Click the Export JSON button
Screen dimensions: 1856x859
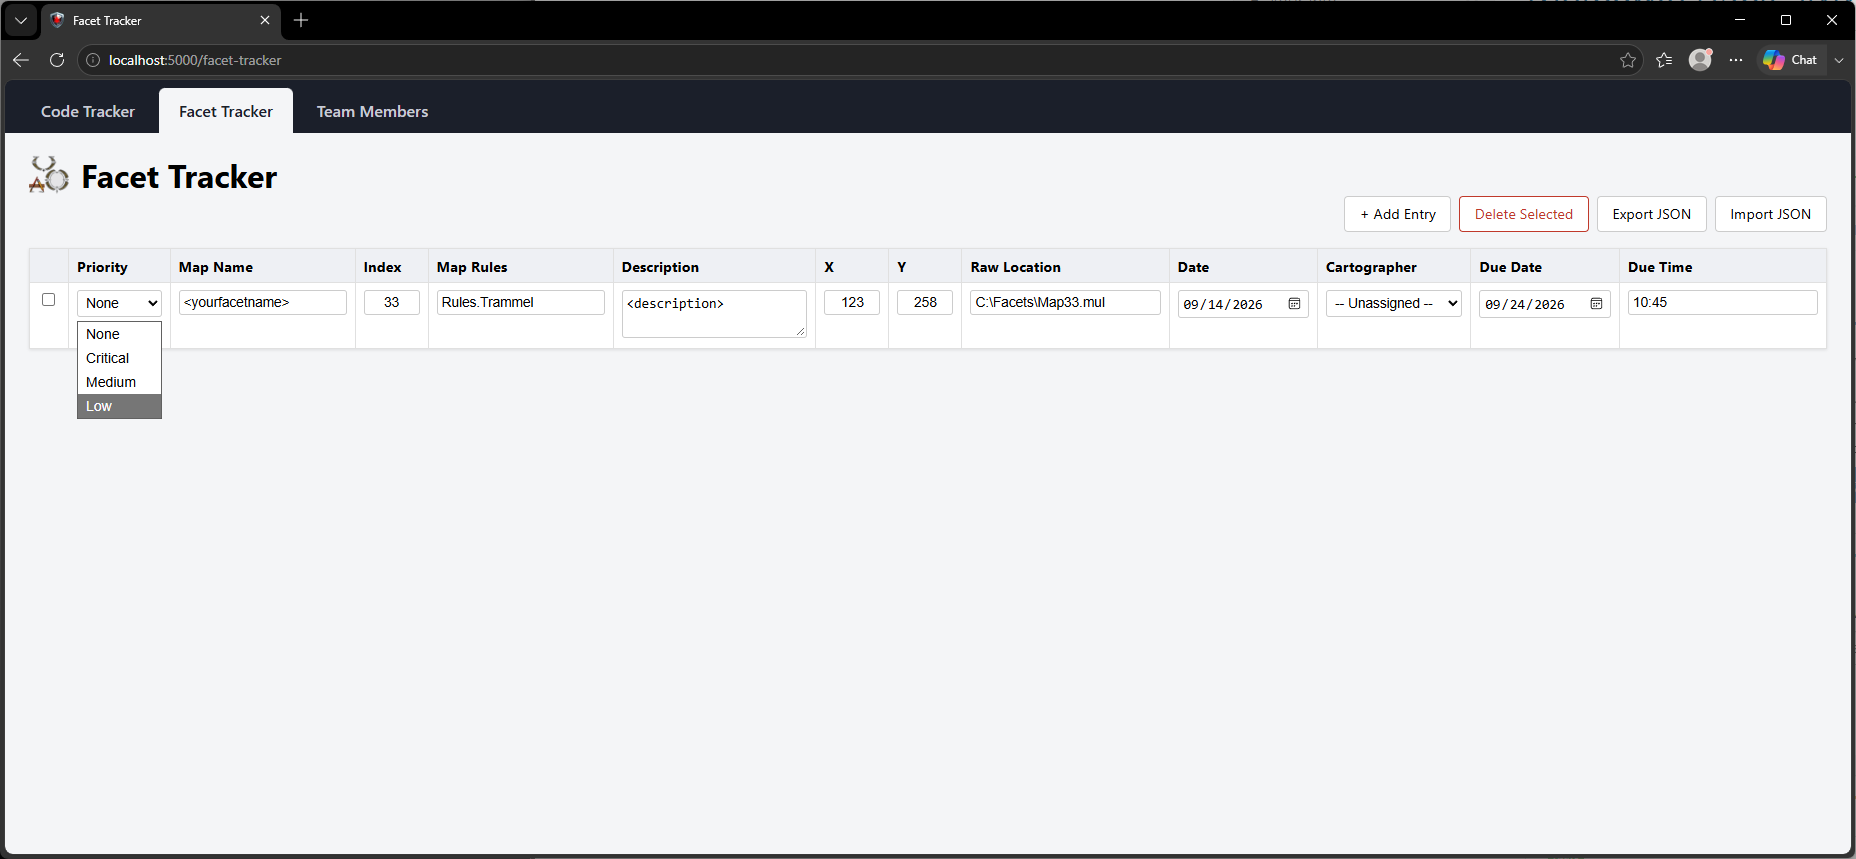point(1652,214)
